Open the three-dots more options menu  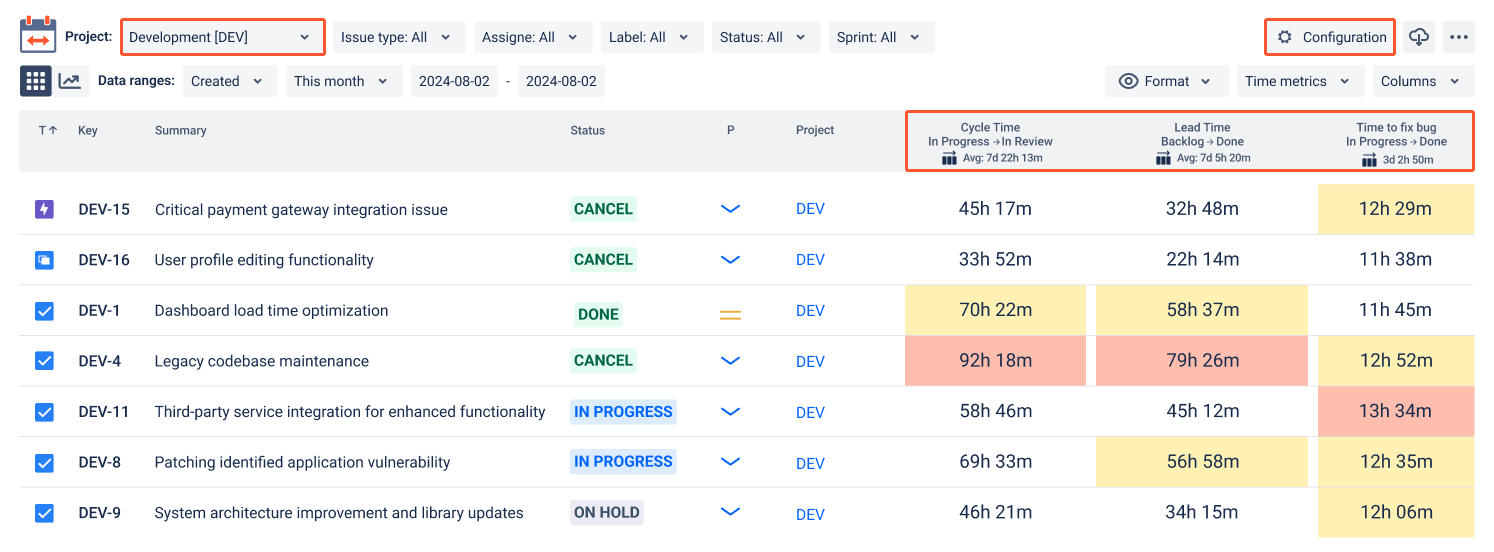click(1459, 37)
